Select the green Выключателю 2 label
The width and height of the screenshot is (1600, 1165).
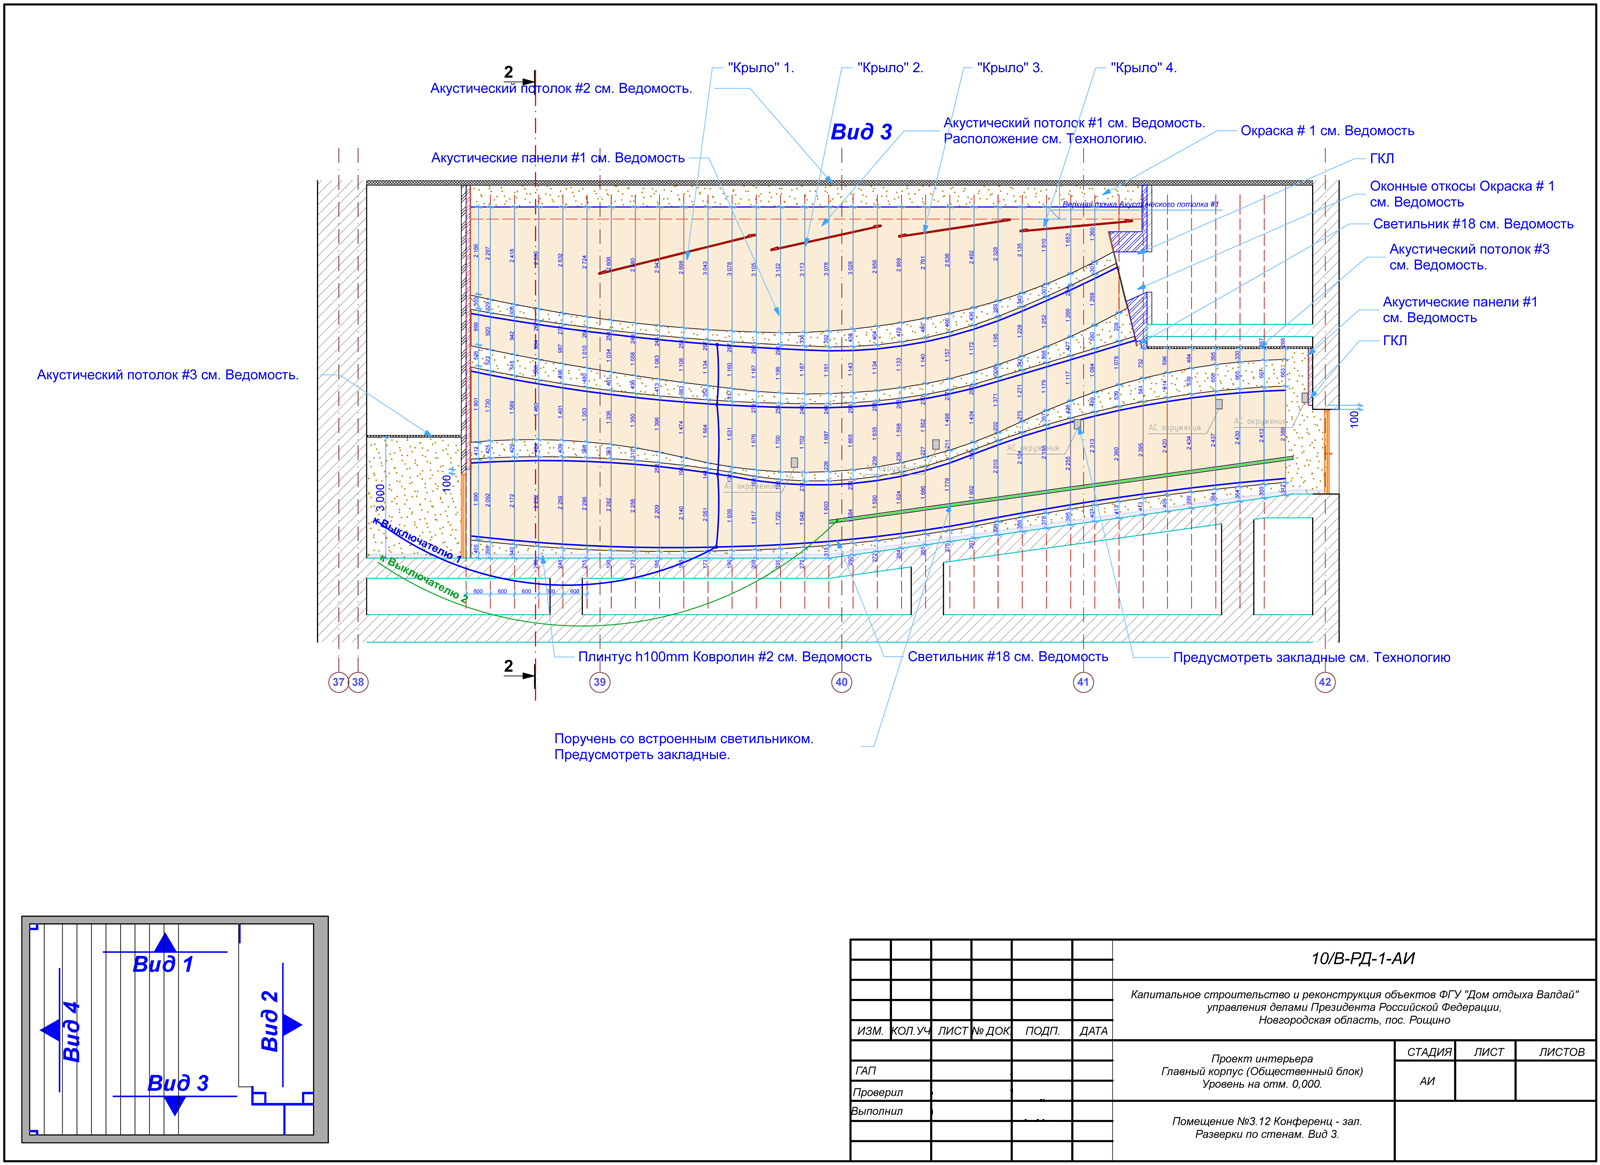424,580
